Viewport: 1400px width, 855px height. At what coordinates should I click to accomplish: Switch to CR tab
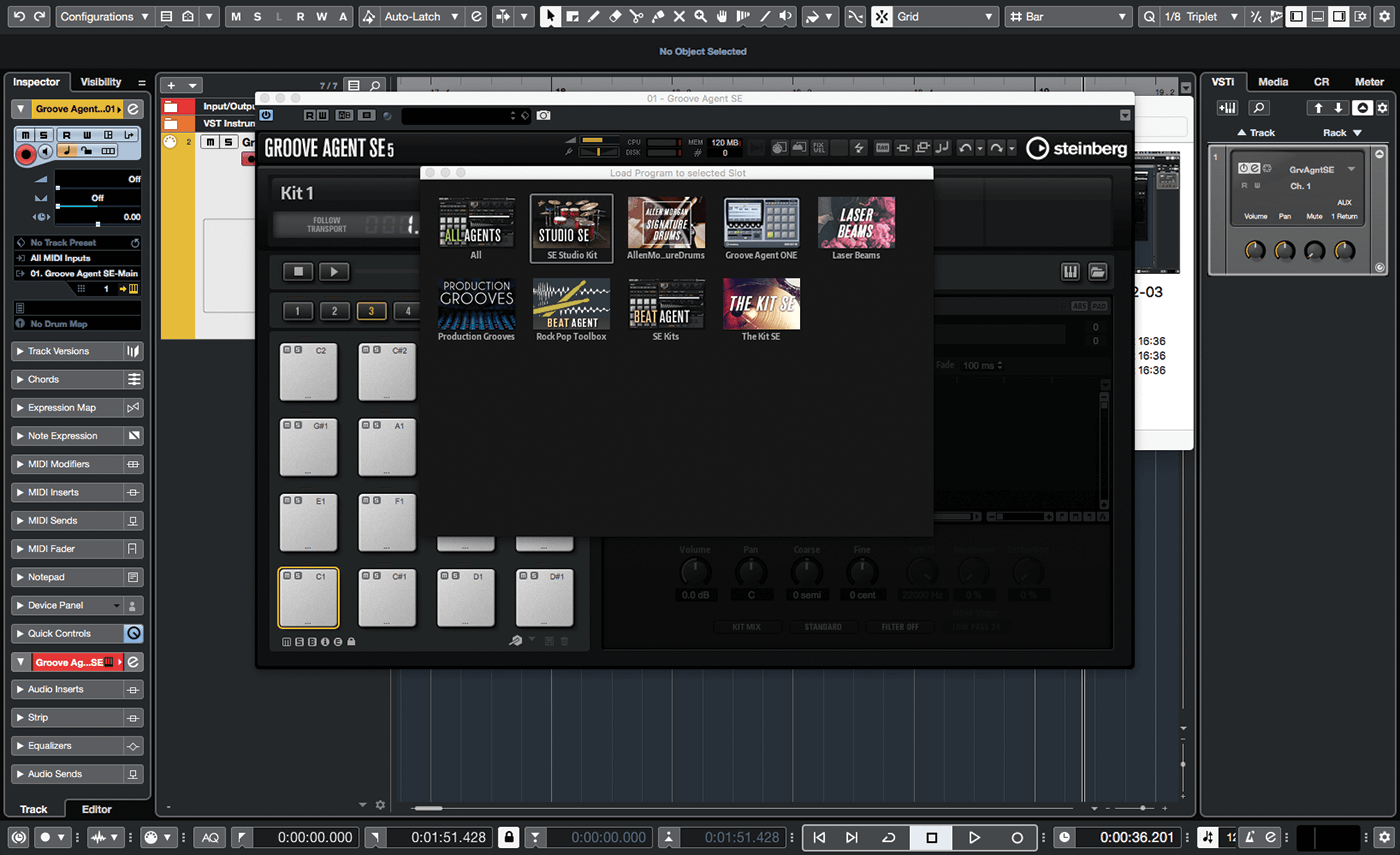1322,82
